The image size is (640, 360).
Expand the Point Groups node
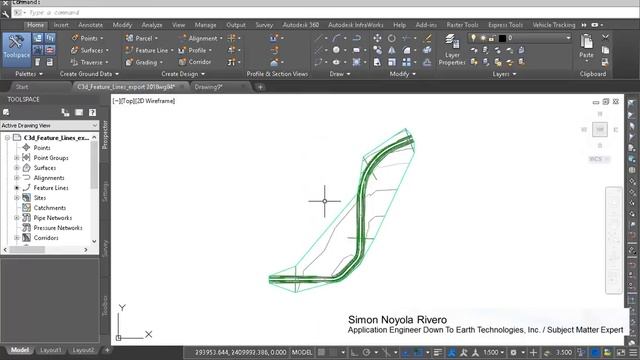[x=17, y=158]
